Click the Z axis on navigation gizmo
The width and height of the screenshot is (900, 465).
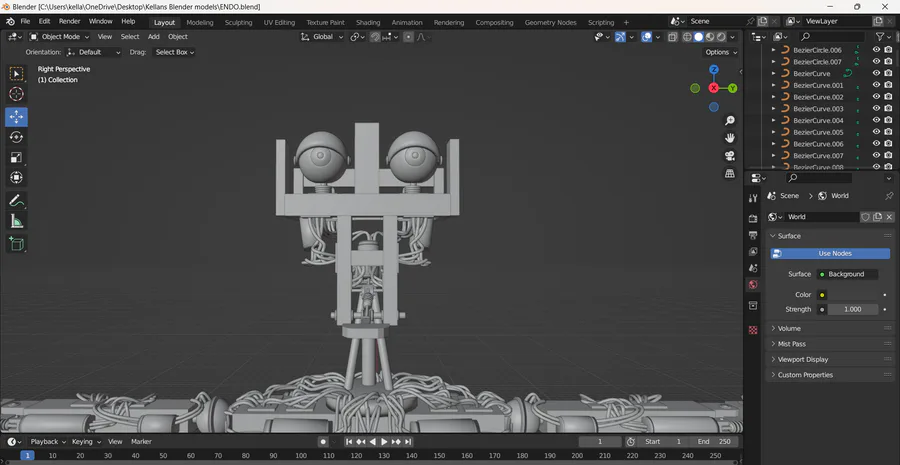click(x=714, y=69)
